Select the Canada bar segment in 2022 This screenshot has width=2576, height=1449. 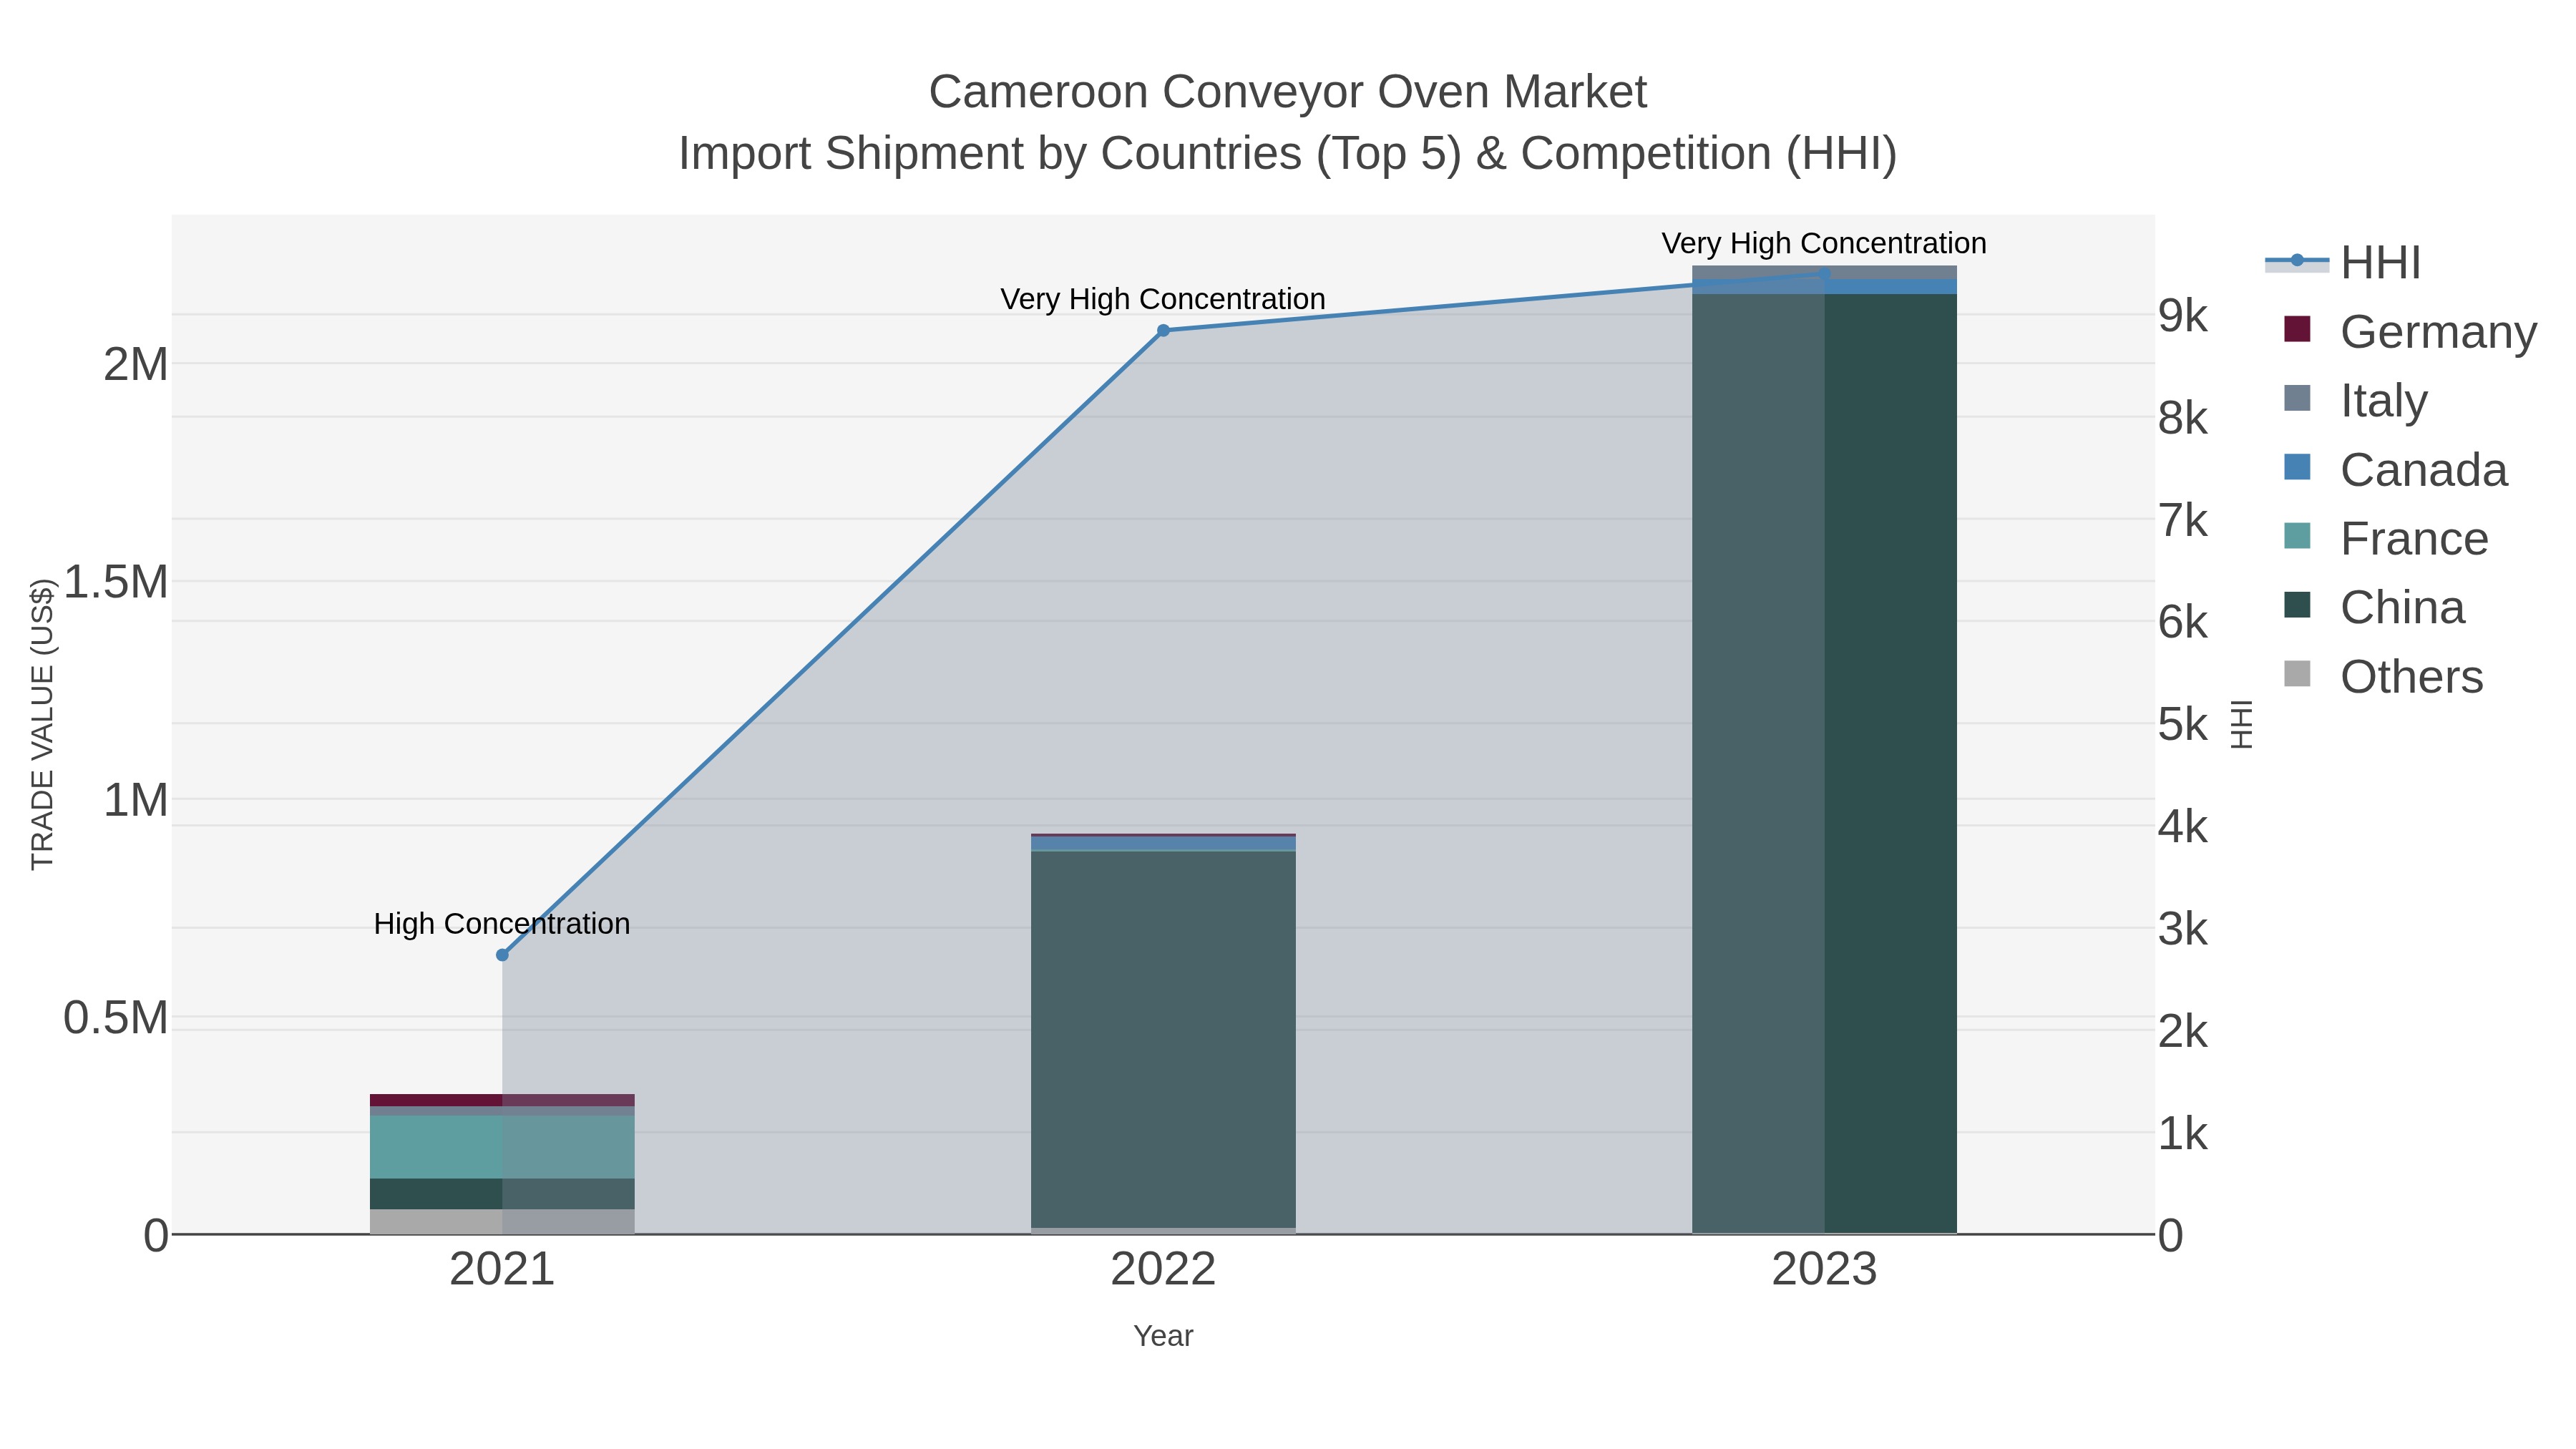click(1163, 844)
